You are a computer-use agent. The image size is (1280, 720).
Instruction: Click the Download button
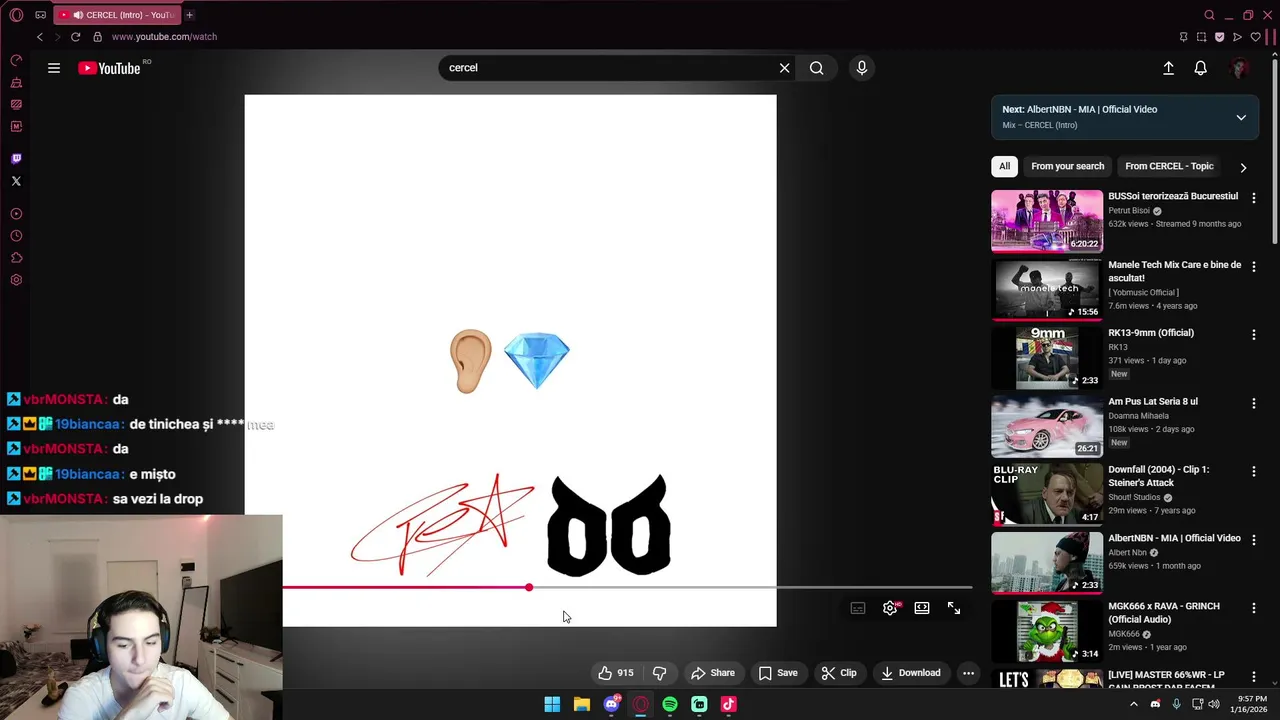click(x=911, y=673)
